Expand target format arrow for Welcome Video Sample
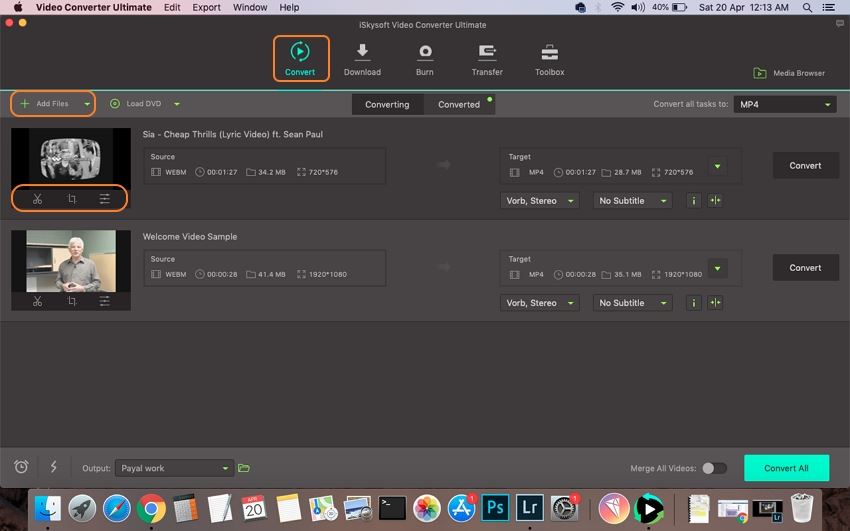Image resolution: width=850 pixels, height=531 pixels. (717, 268)
